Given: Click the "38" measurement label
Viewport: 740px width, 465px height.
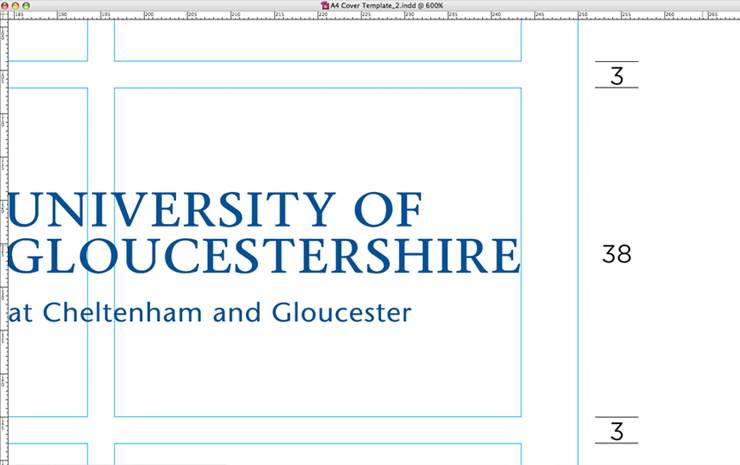Looking at the screenshot, I should click(616, 254).
